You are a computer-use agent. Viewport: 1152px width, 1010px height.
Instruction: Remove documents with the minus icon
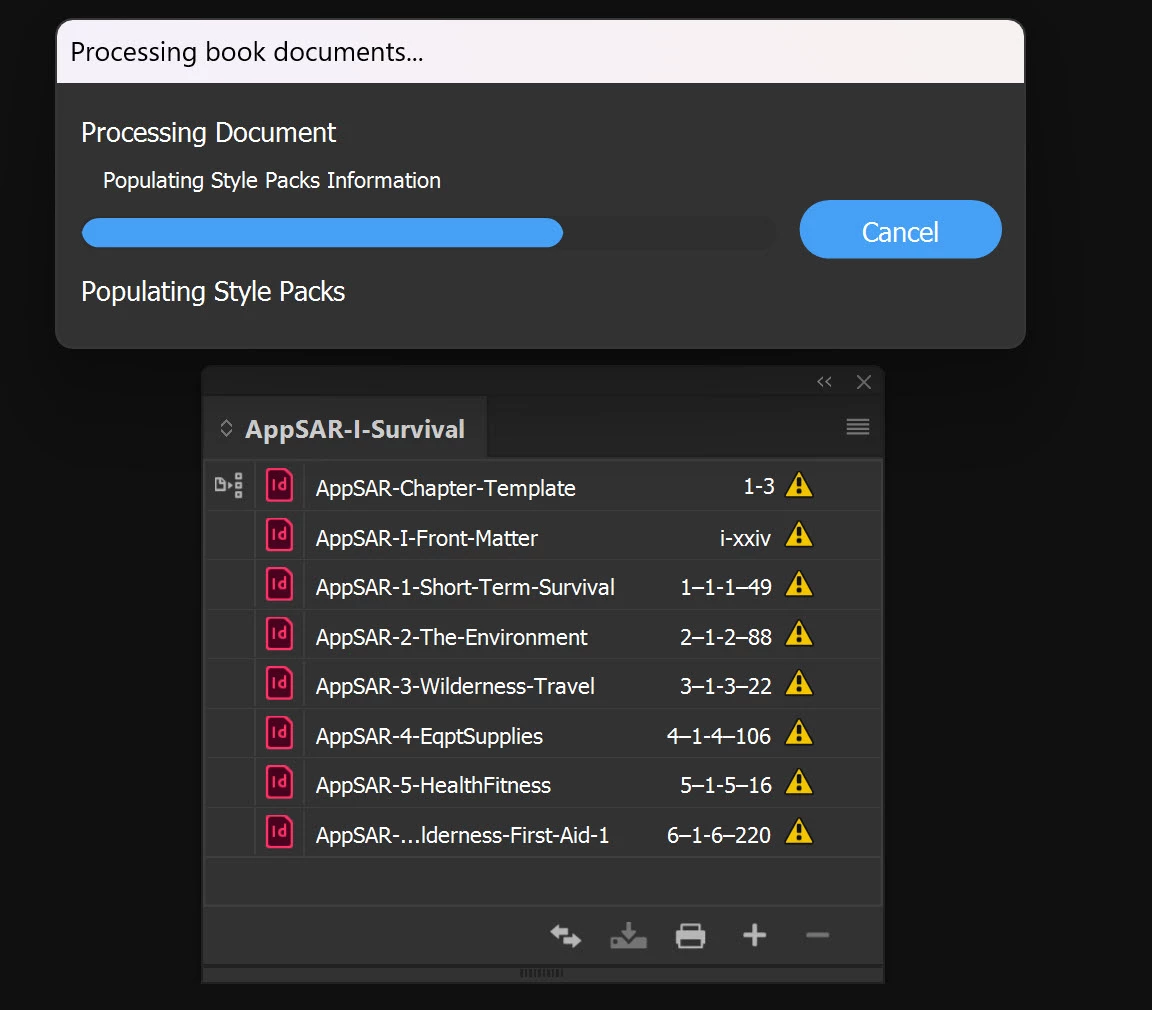(817, 935)
